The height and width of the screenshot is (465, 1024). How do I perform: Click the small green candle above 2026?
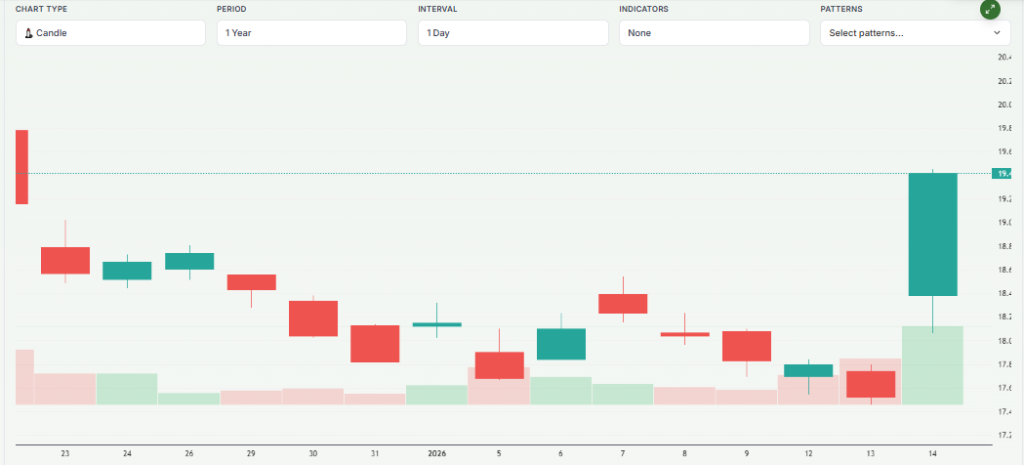click(x=437, y=324)
